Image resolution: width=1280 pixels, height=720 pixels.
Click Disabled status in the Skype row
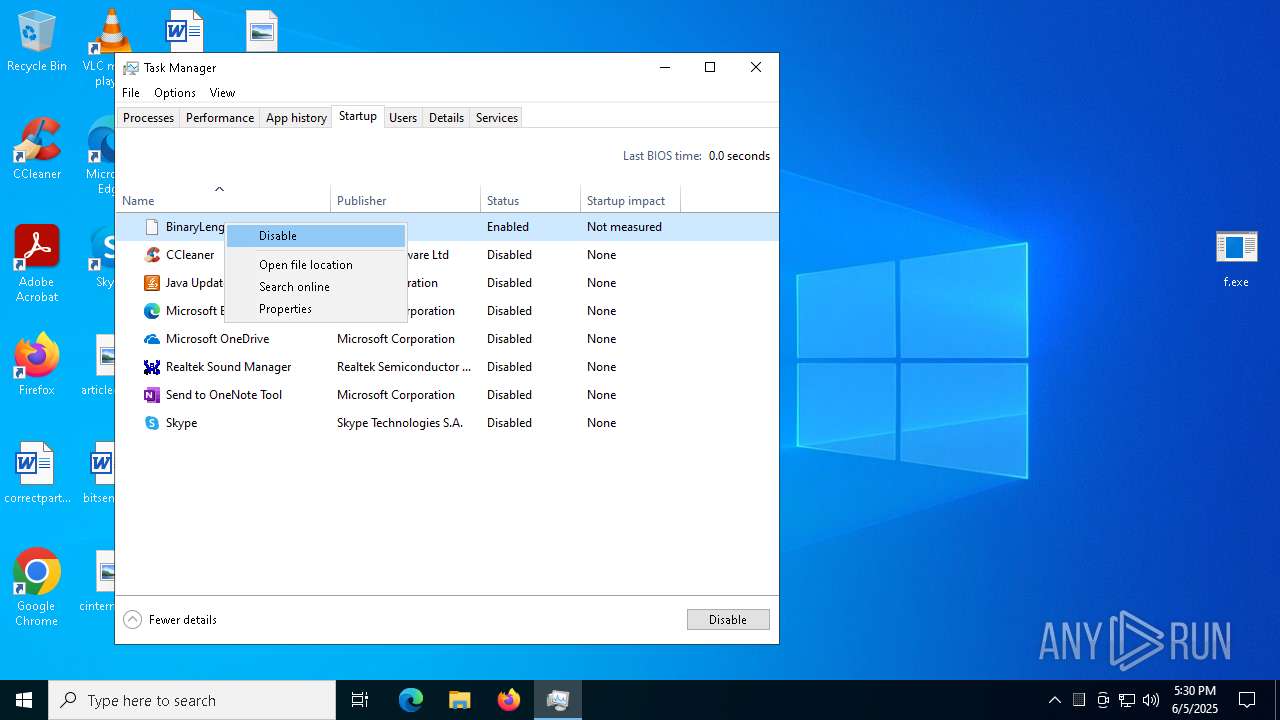pyautogui.click(x=509, y=423)
